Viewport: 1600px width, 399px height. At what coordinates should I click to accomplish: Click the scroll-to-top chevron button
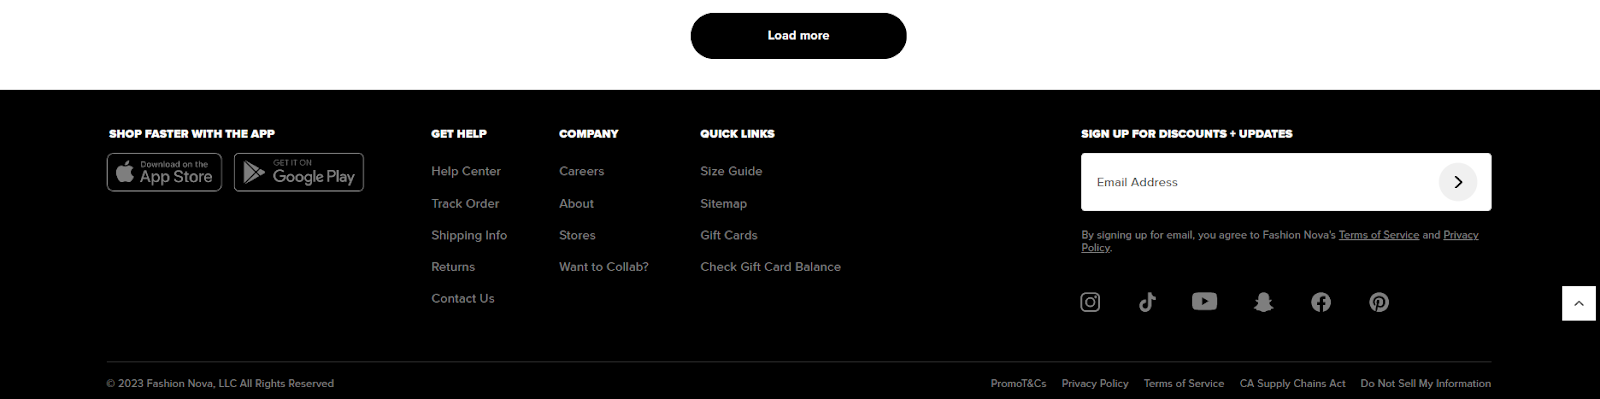pyautogui.click(x=1579, y=303)
